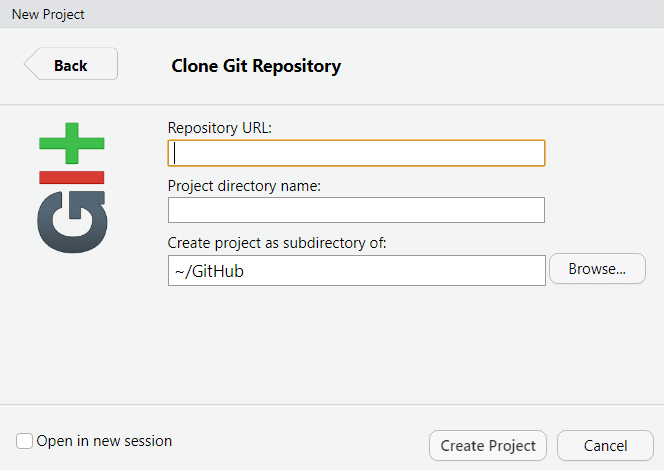Screen dimensions: 664x470
Task: Click the ~/GitHub path text
Action: (209, 270)
